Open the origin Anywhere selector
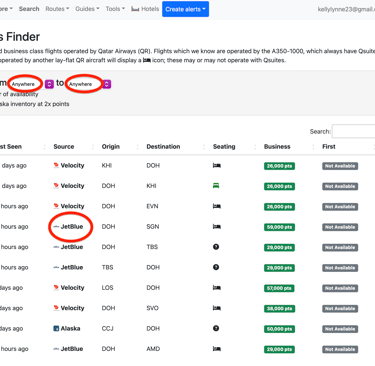 pos(26,84)
